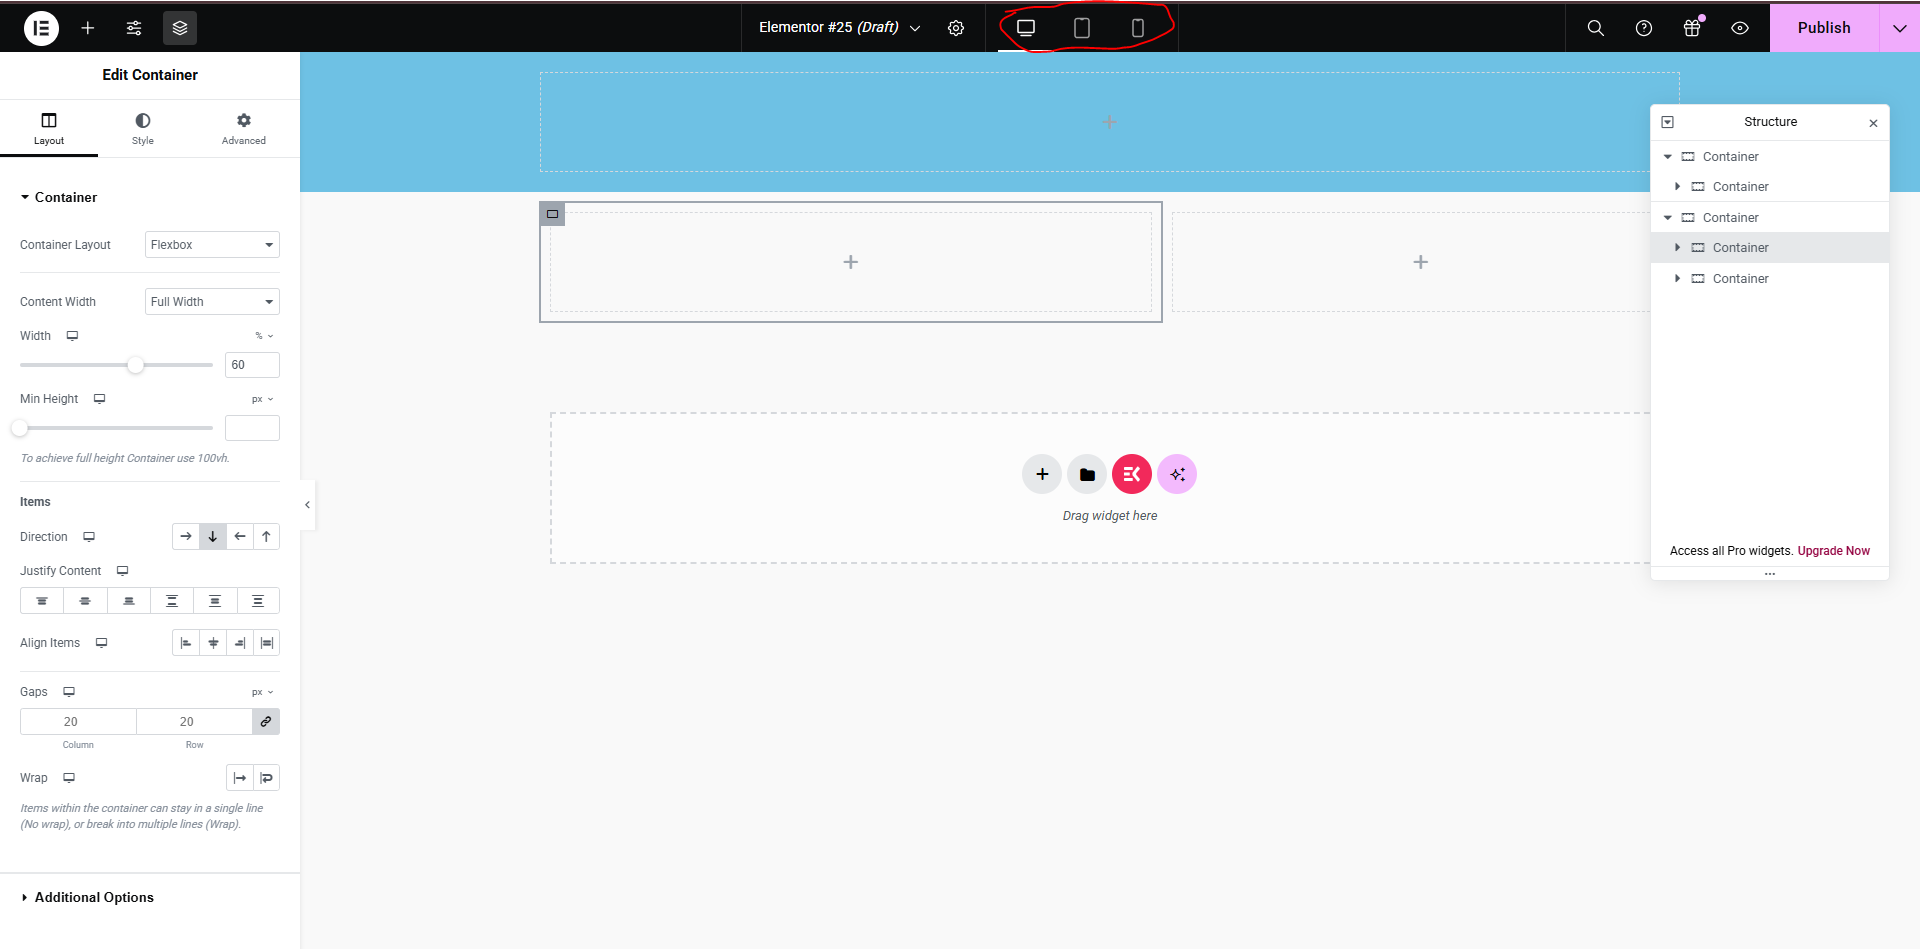The width and height of the screenshot is (1920, 949).
Task: Click the Elementor logo menu icon
Action: point(41,28)
